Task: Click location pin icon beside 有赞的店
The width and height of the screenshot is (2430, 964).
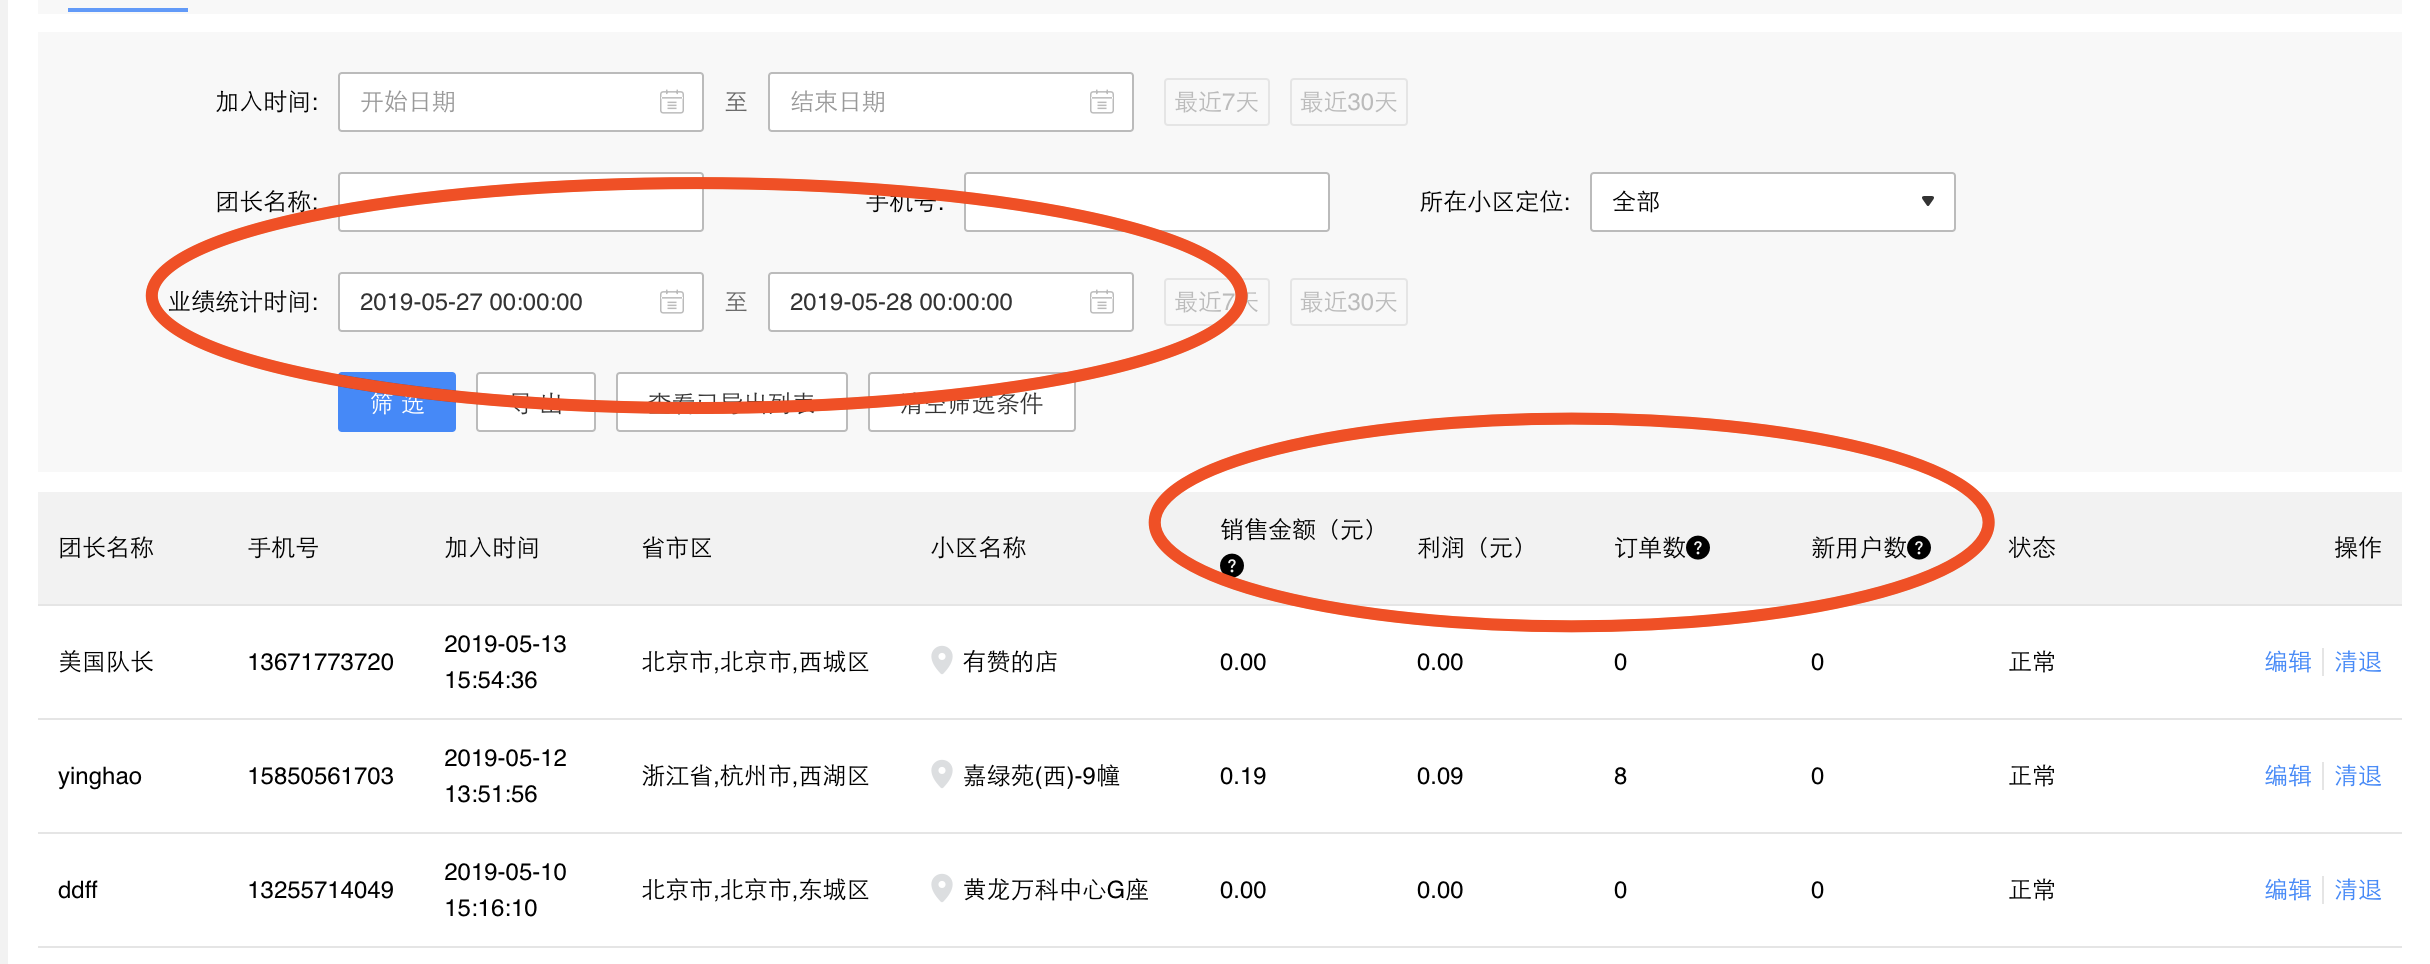Action: pyautogui.click(x=941, y=660)
